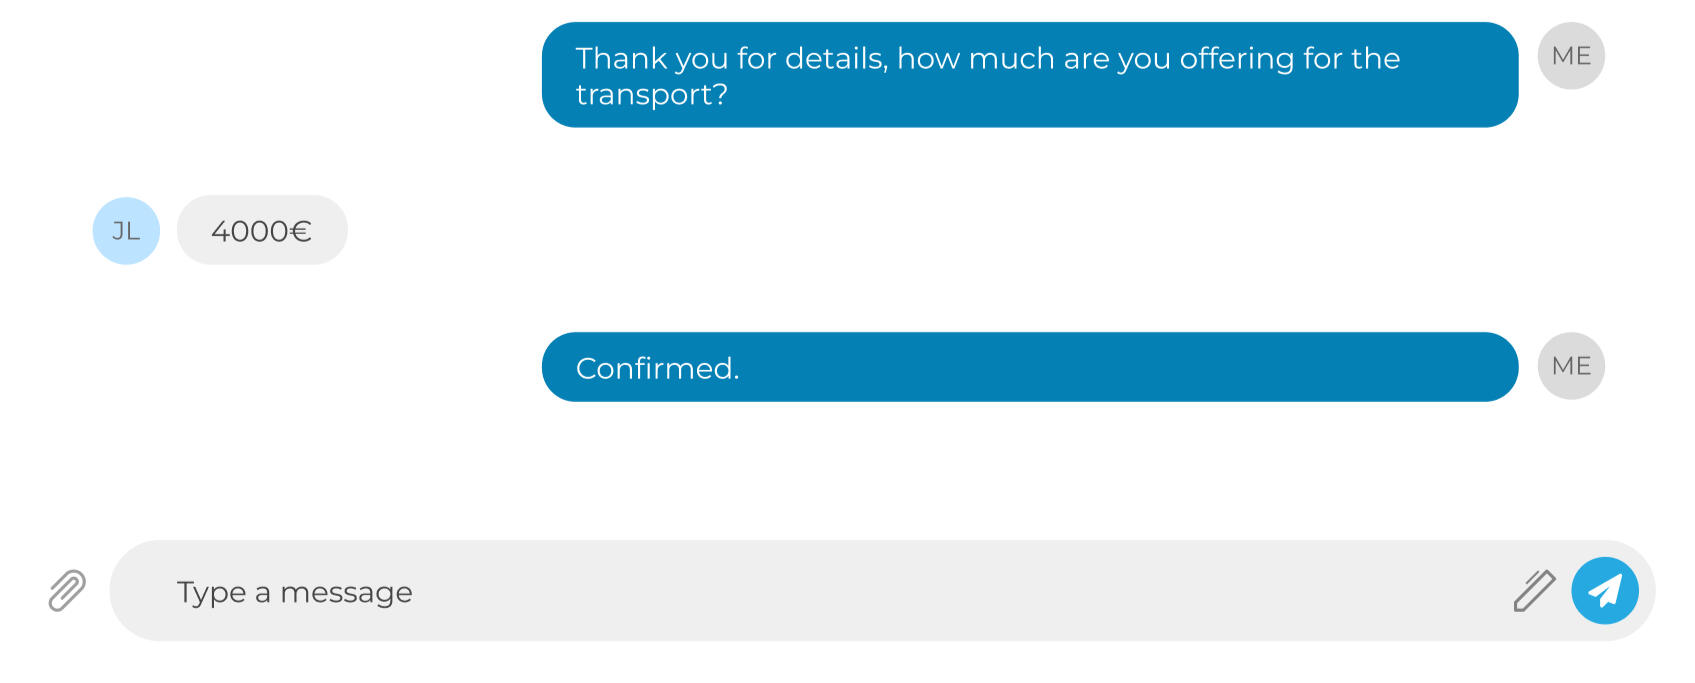Image resolution: width=1695 pixels, height=683 pixels.
Task: Open sender profile from the lower ME circle
Action: [1571, 366]
